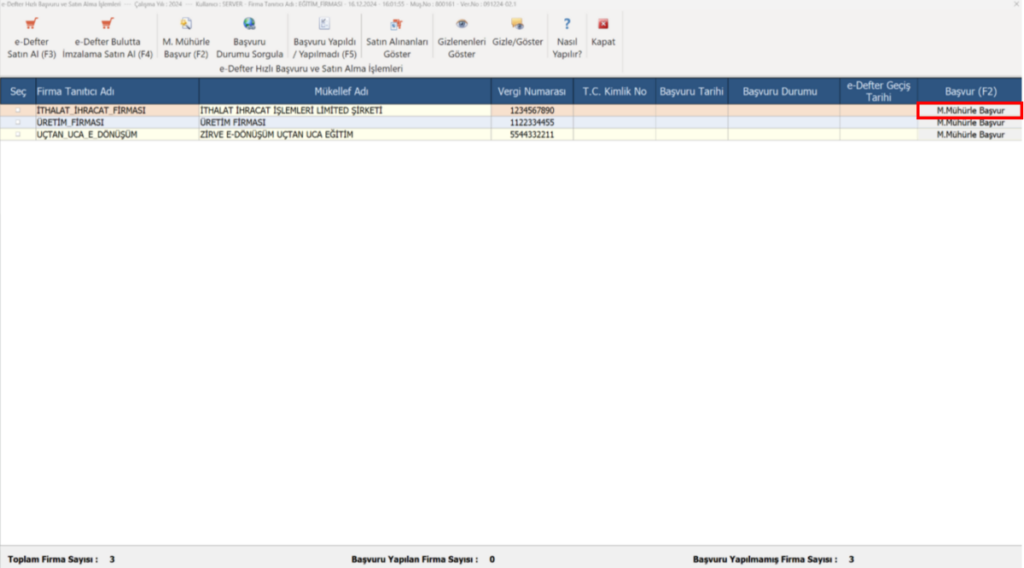Screen dimensions: 1024x568
Task: Open the Nasıl Yapılır? help icon
Action: point(567,24)
